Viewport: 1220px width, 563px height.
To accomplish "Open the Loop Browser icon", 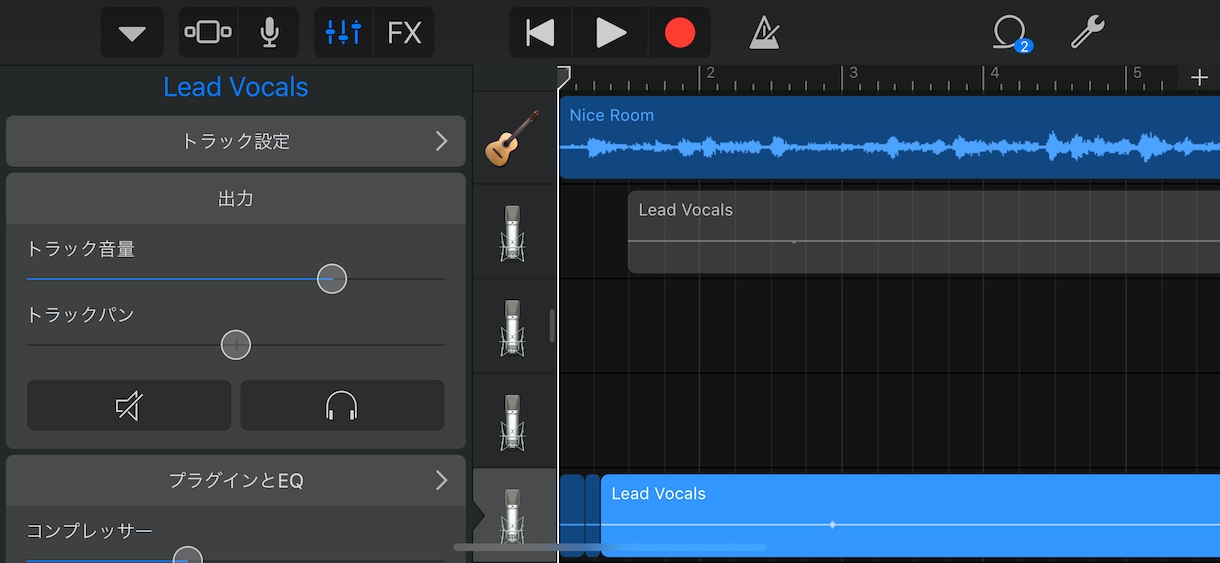I will point(1011,33).
